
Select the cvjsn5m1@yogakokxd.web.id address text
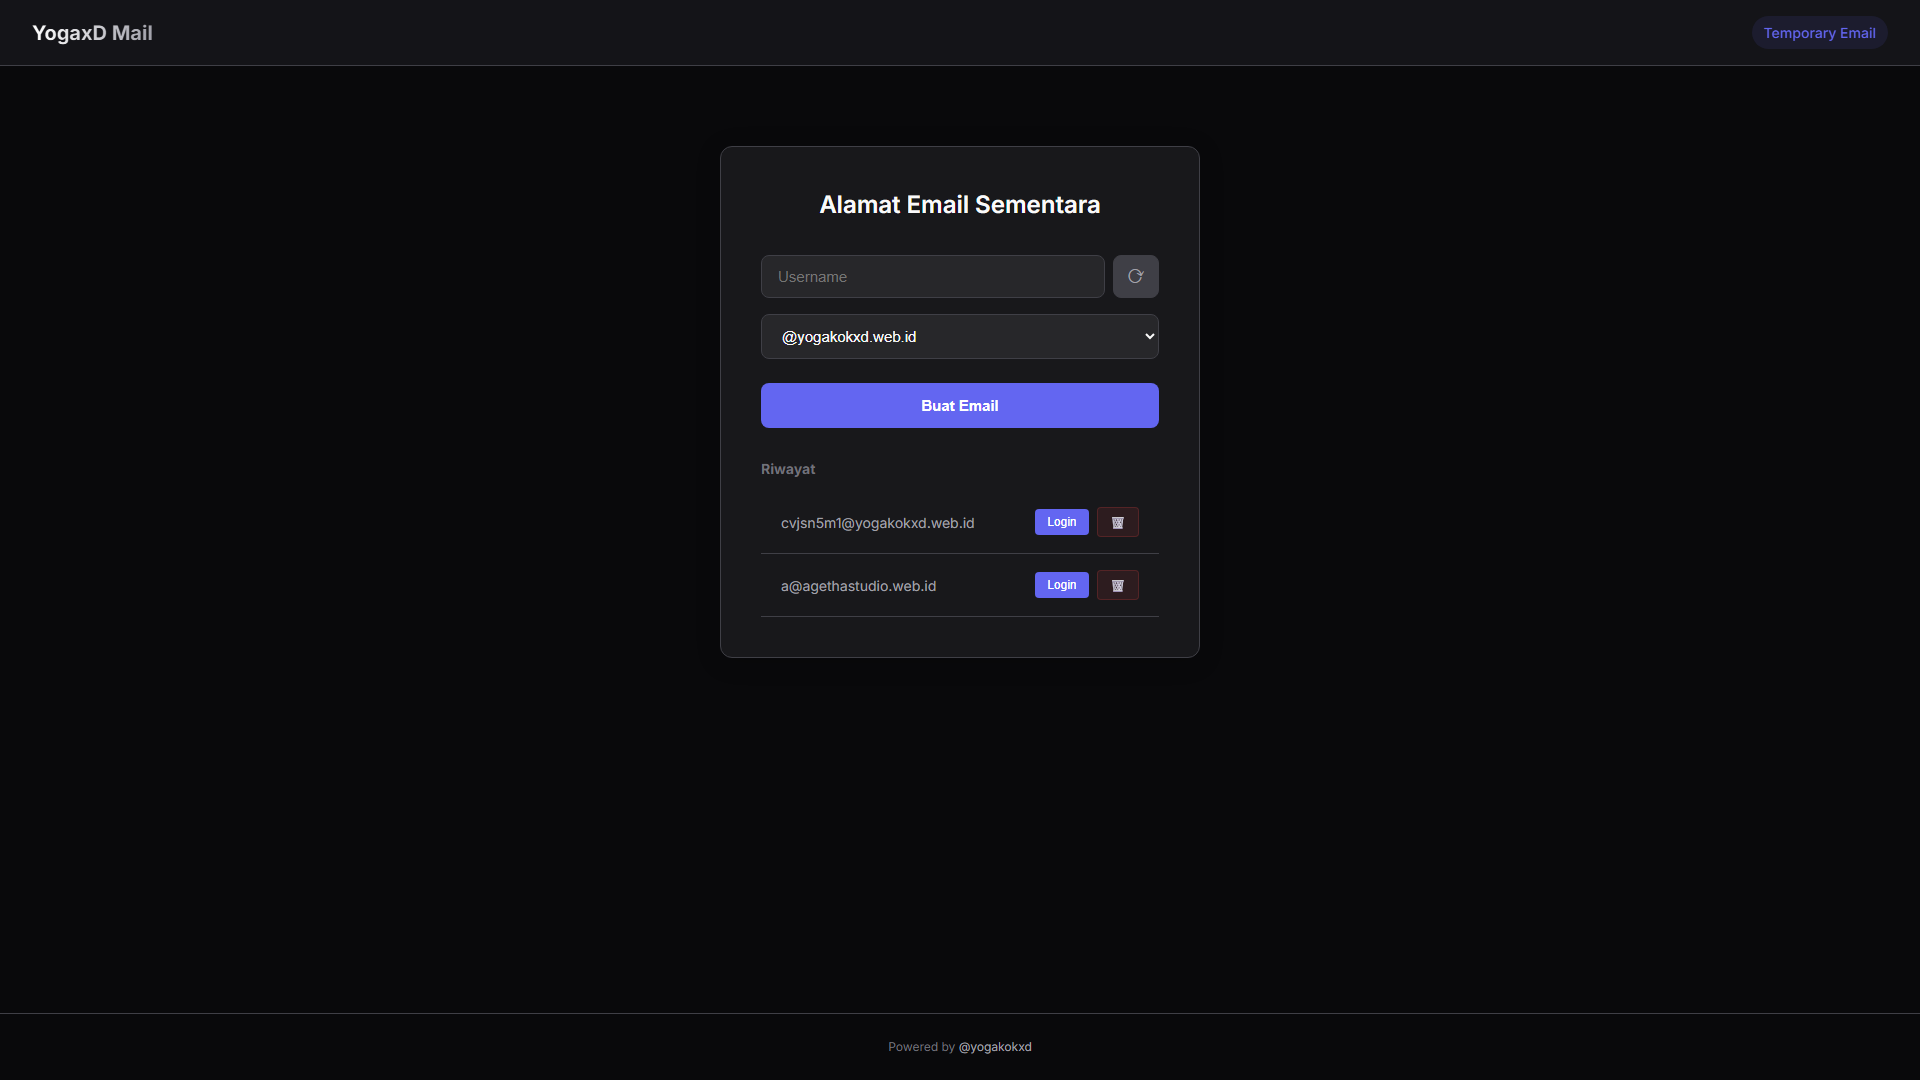(x=877, y=523)
